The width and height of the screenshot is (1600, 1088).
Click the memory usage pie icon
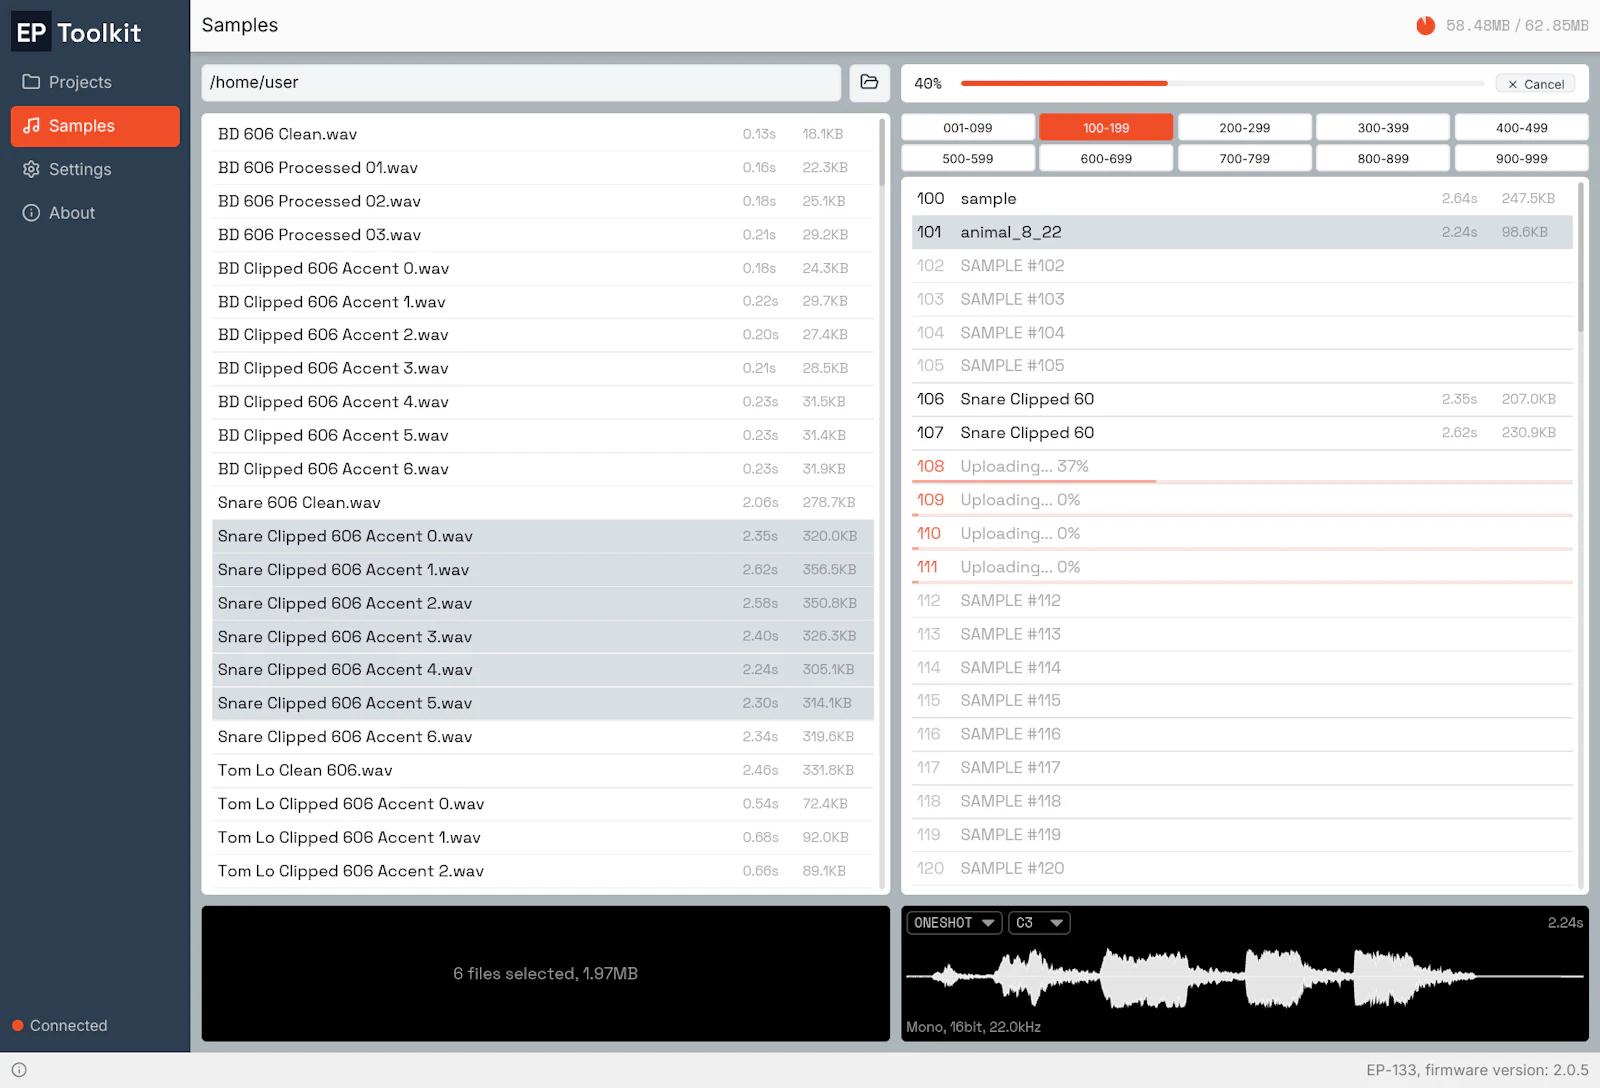1426,26
